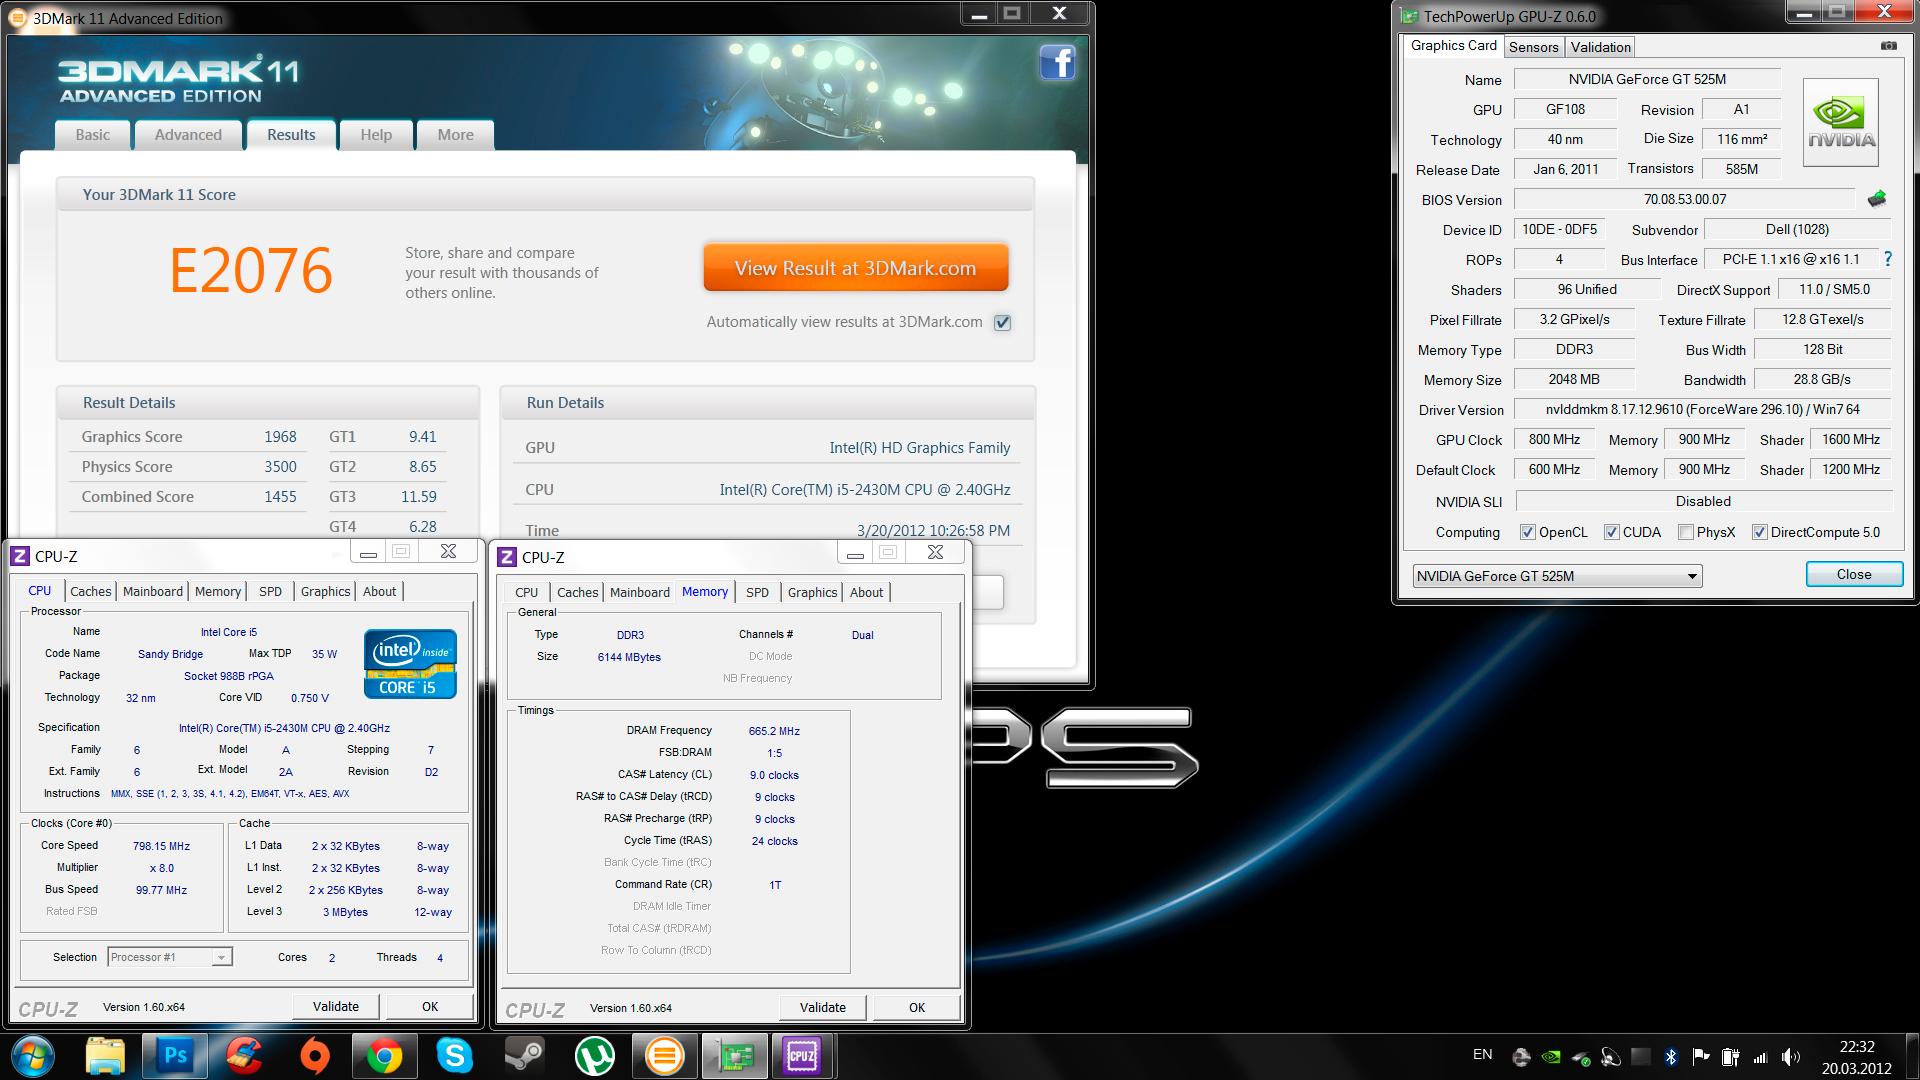Toggle the DirectCompute 5.0 checkbox
1920x1080 pixels.
tap(1760, 532)
